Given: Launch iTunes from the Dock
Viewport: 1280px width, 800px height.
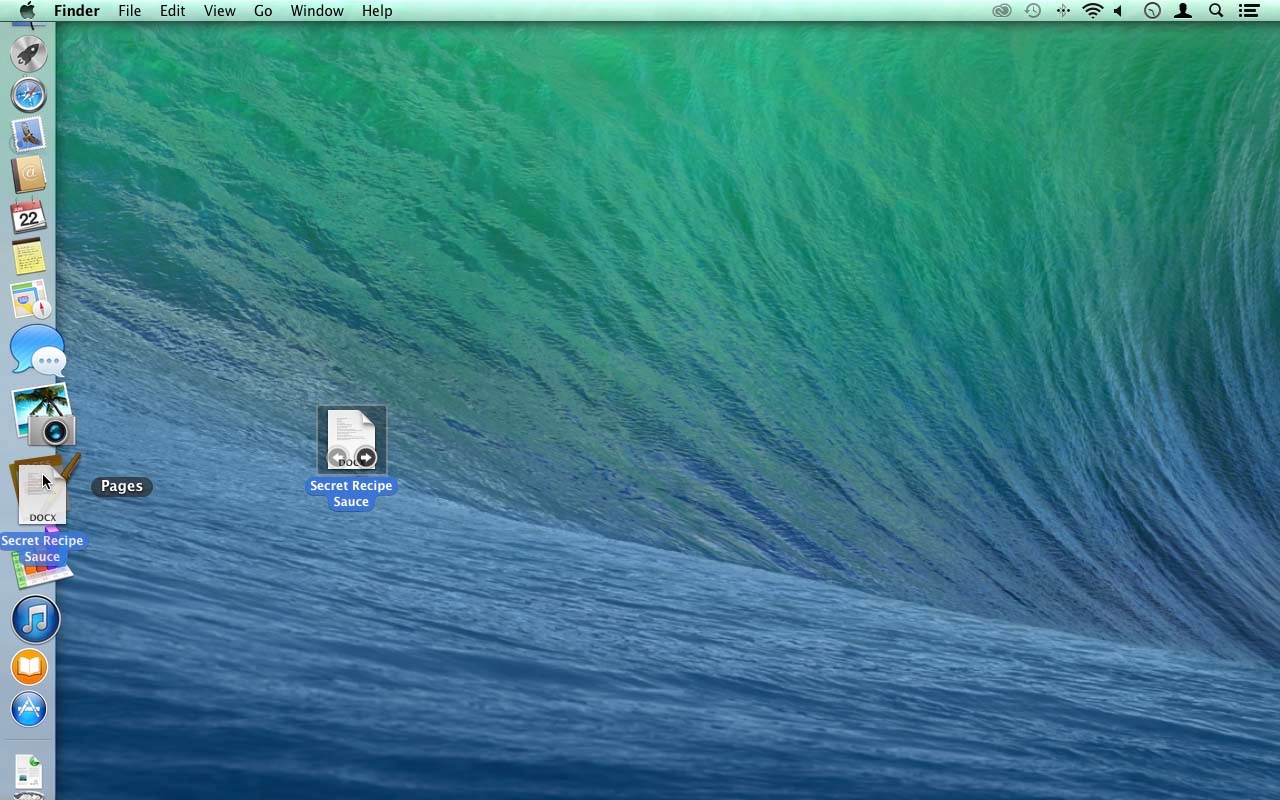Looking at the screenshot, I should pos(34,619).
